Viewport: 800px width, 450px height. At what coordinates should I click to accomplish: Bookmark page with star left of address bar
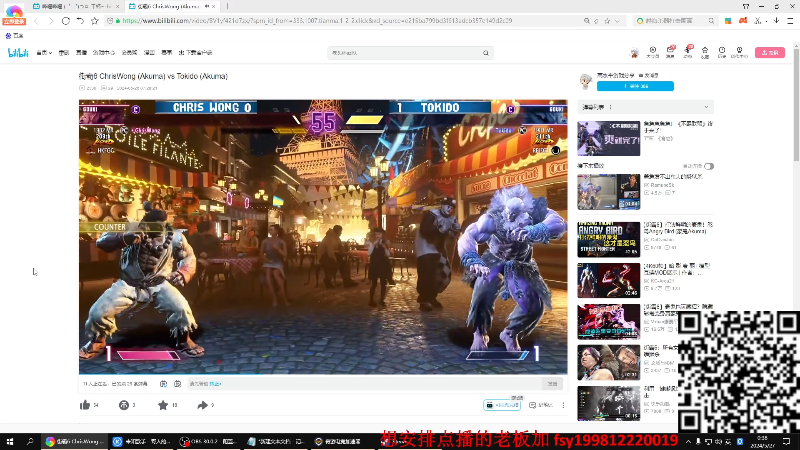(94, 21)
